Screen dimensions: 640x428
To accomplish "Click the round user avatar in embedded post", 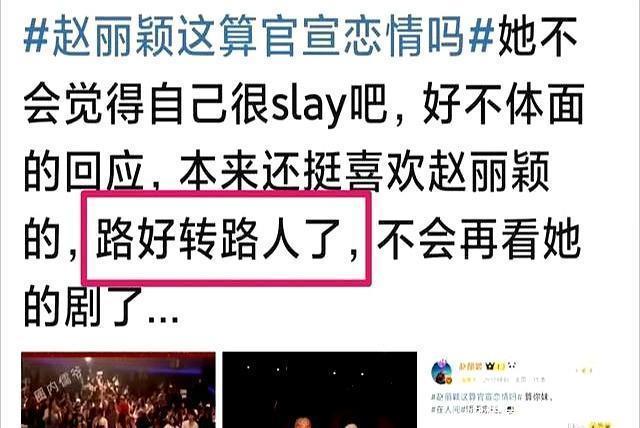I will (441, 372).
